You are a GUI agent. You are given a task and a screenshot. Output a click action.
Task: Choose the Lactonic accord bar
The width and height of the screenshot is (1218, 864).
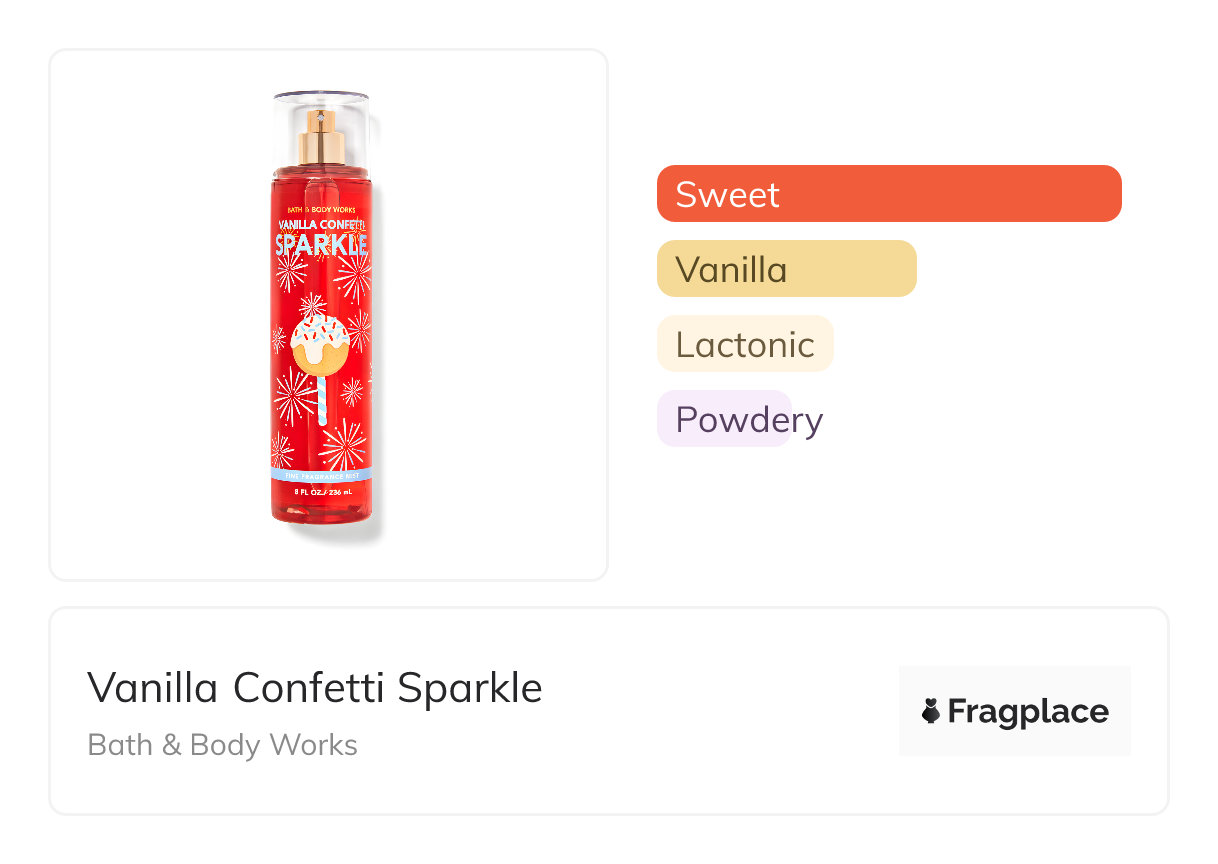(x=744, y=344)
